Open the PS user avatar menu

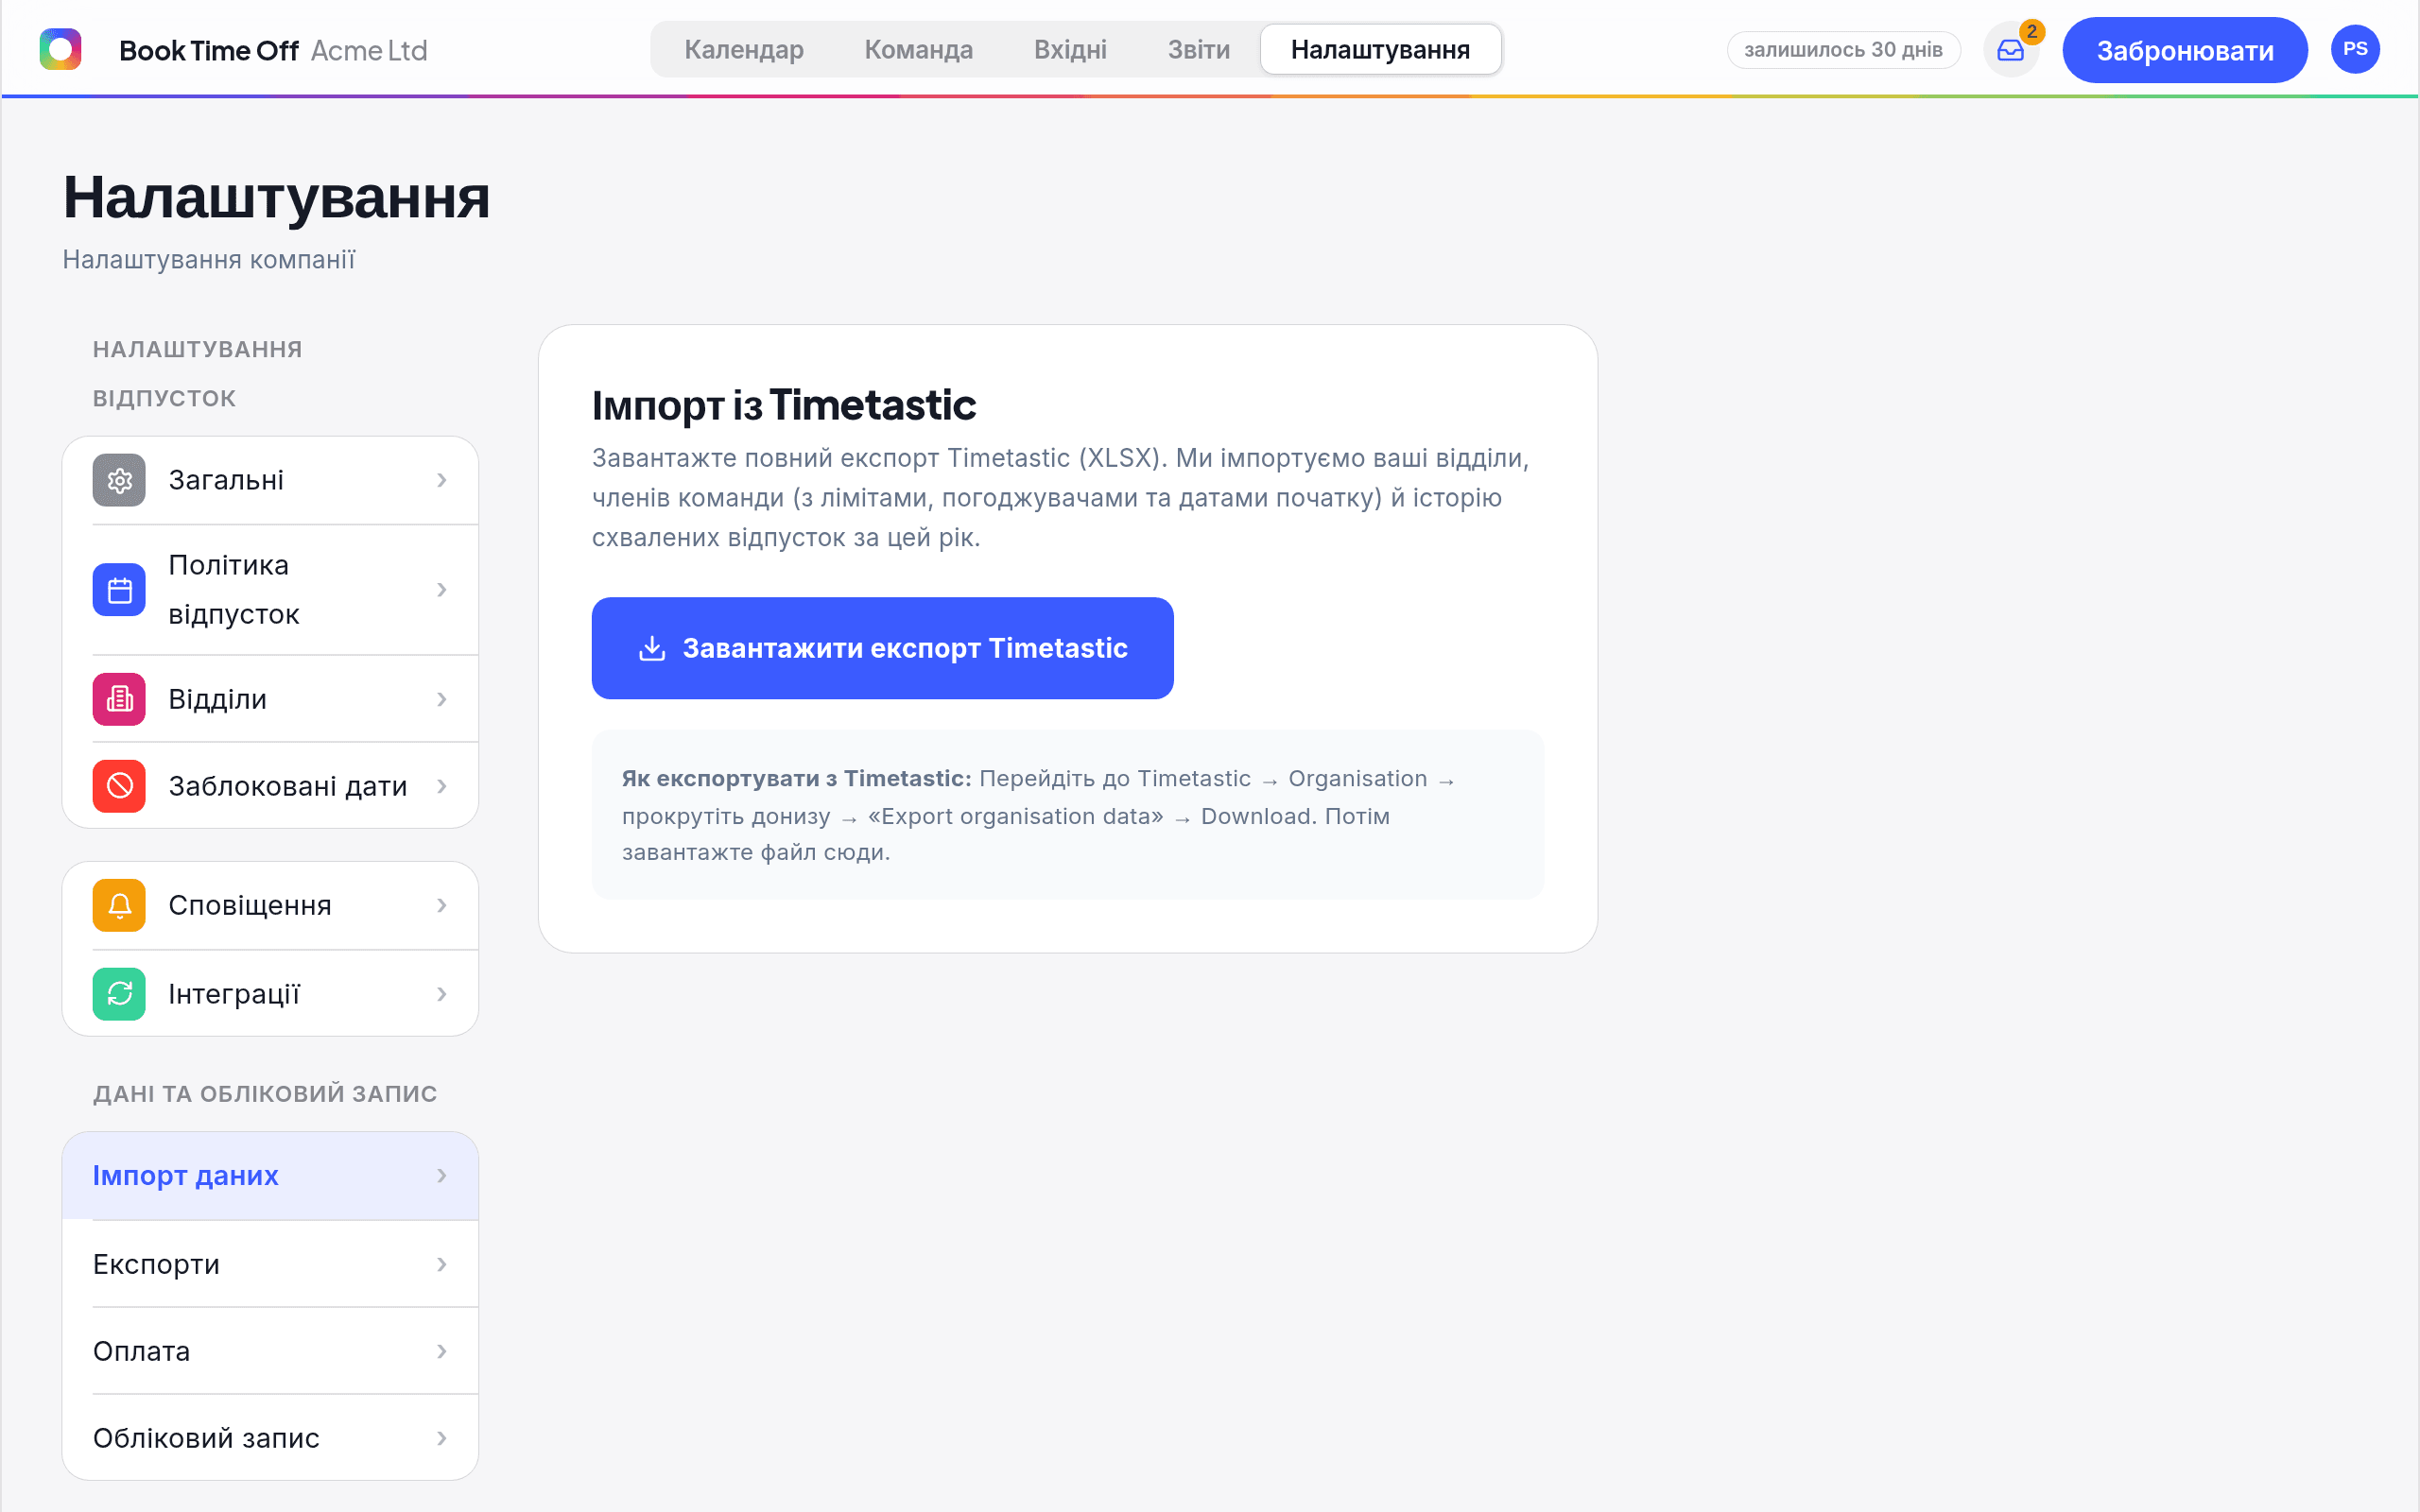click(x=2355, y=49)
